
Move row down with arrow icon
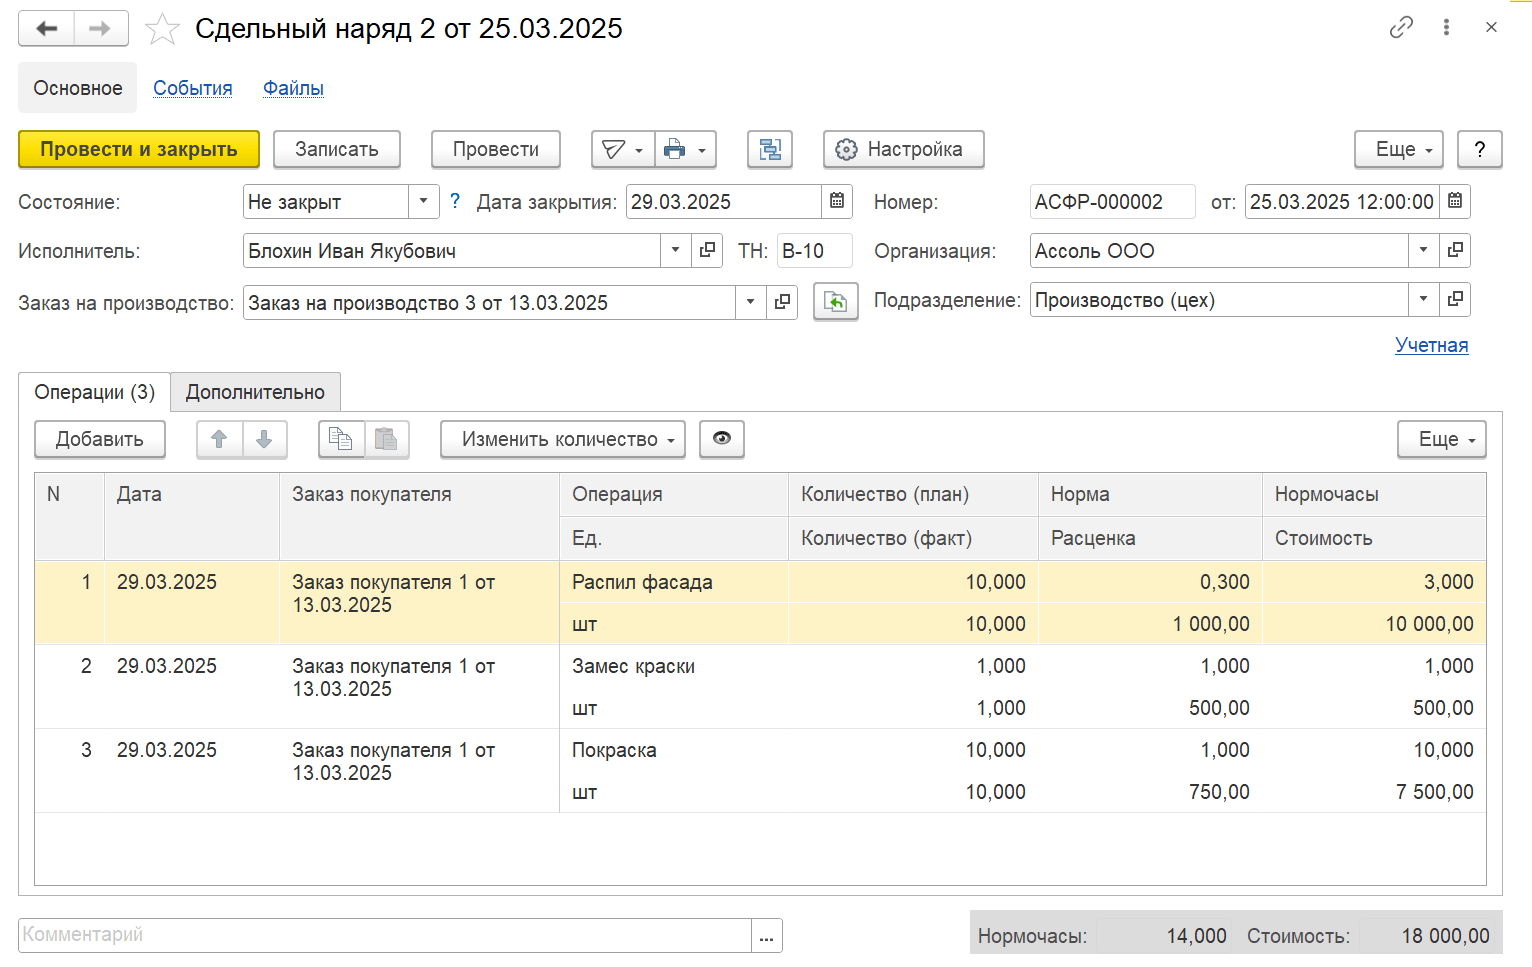264,439
